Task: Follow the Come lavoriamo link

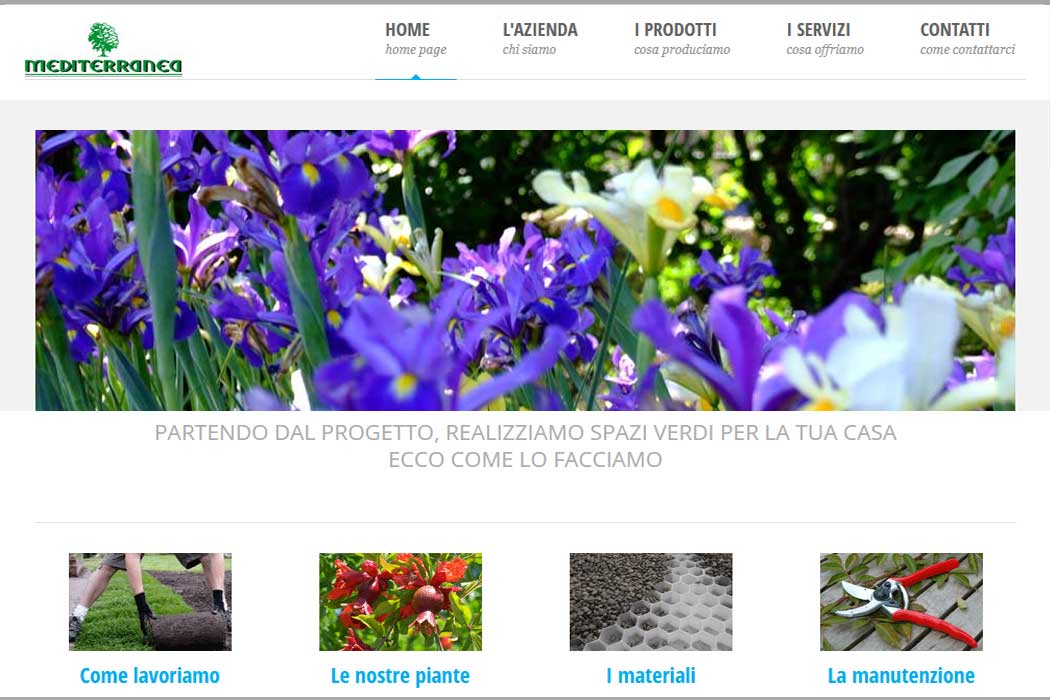Action: click(150, 676)
